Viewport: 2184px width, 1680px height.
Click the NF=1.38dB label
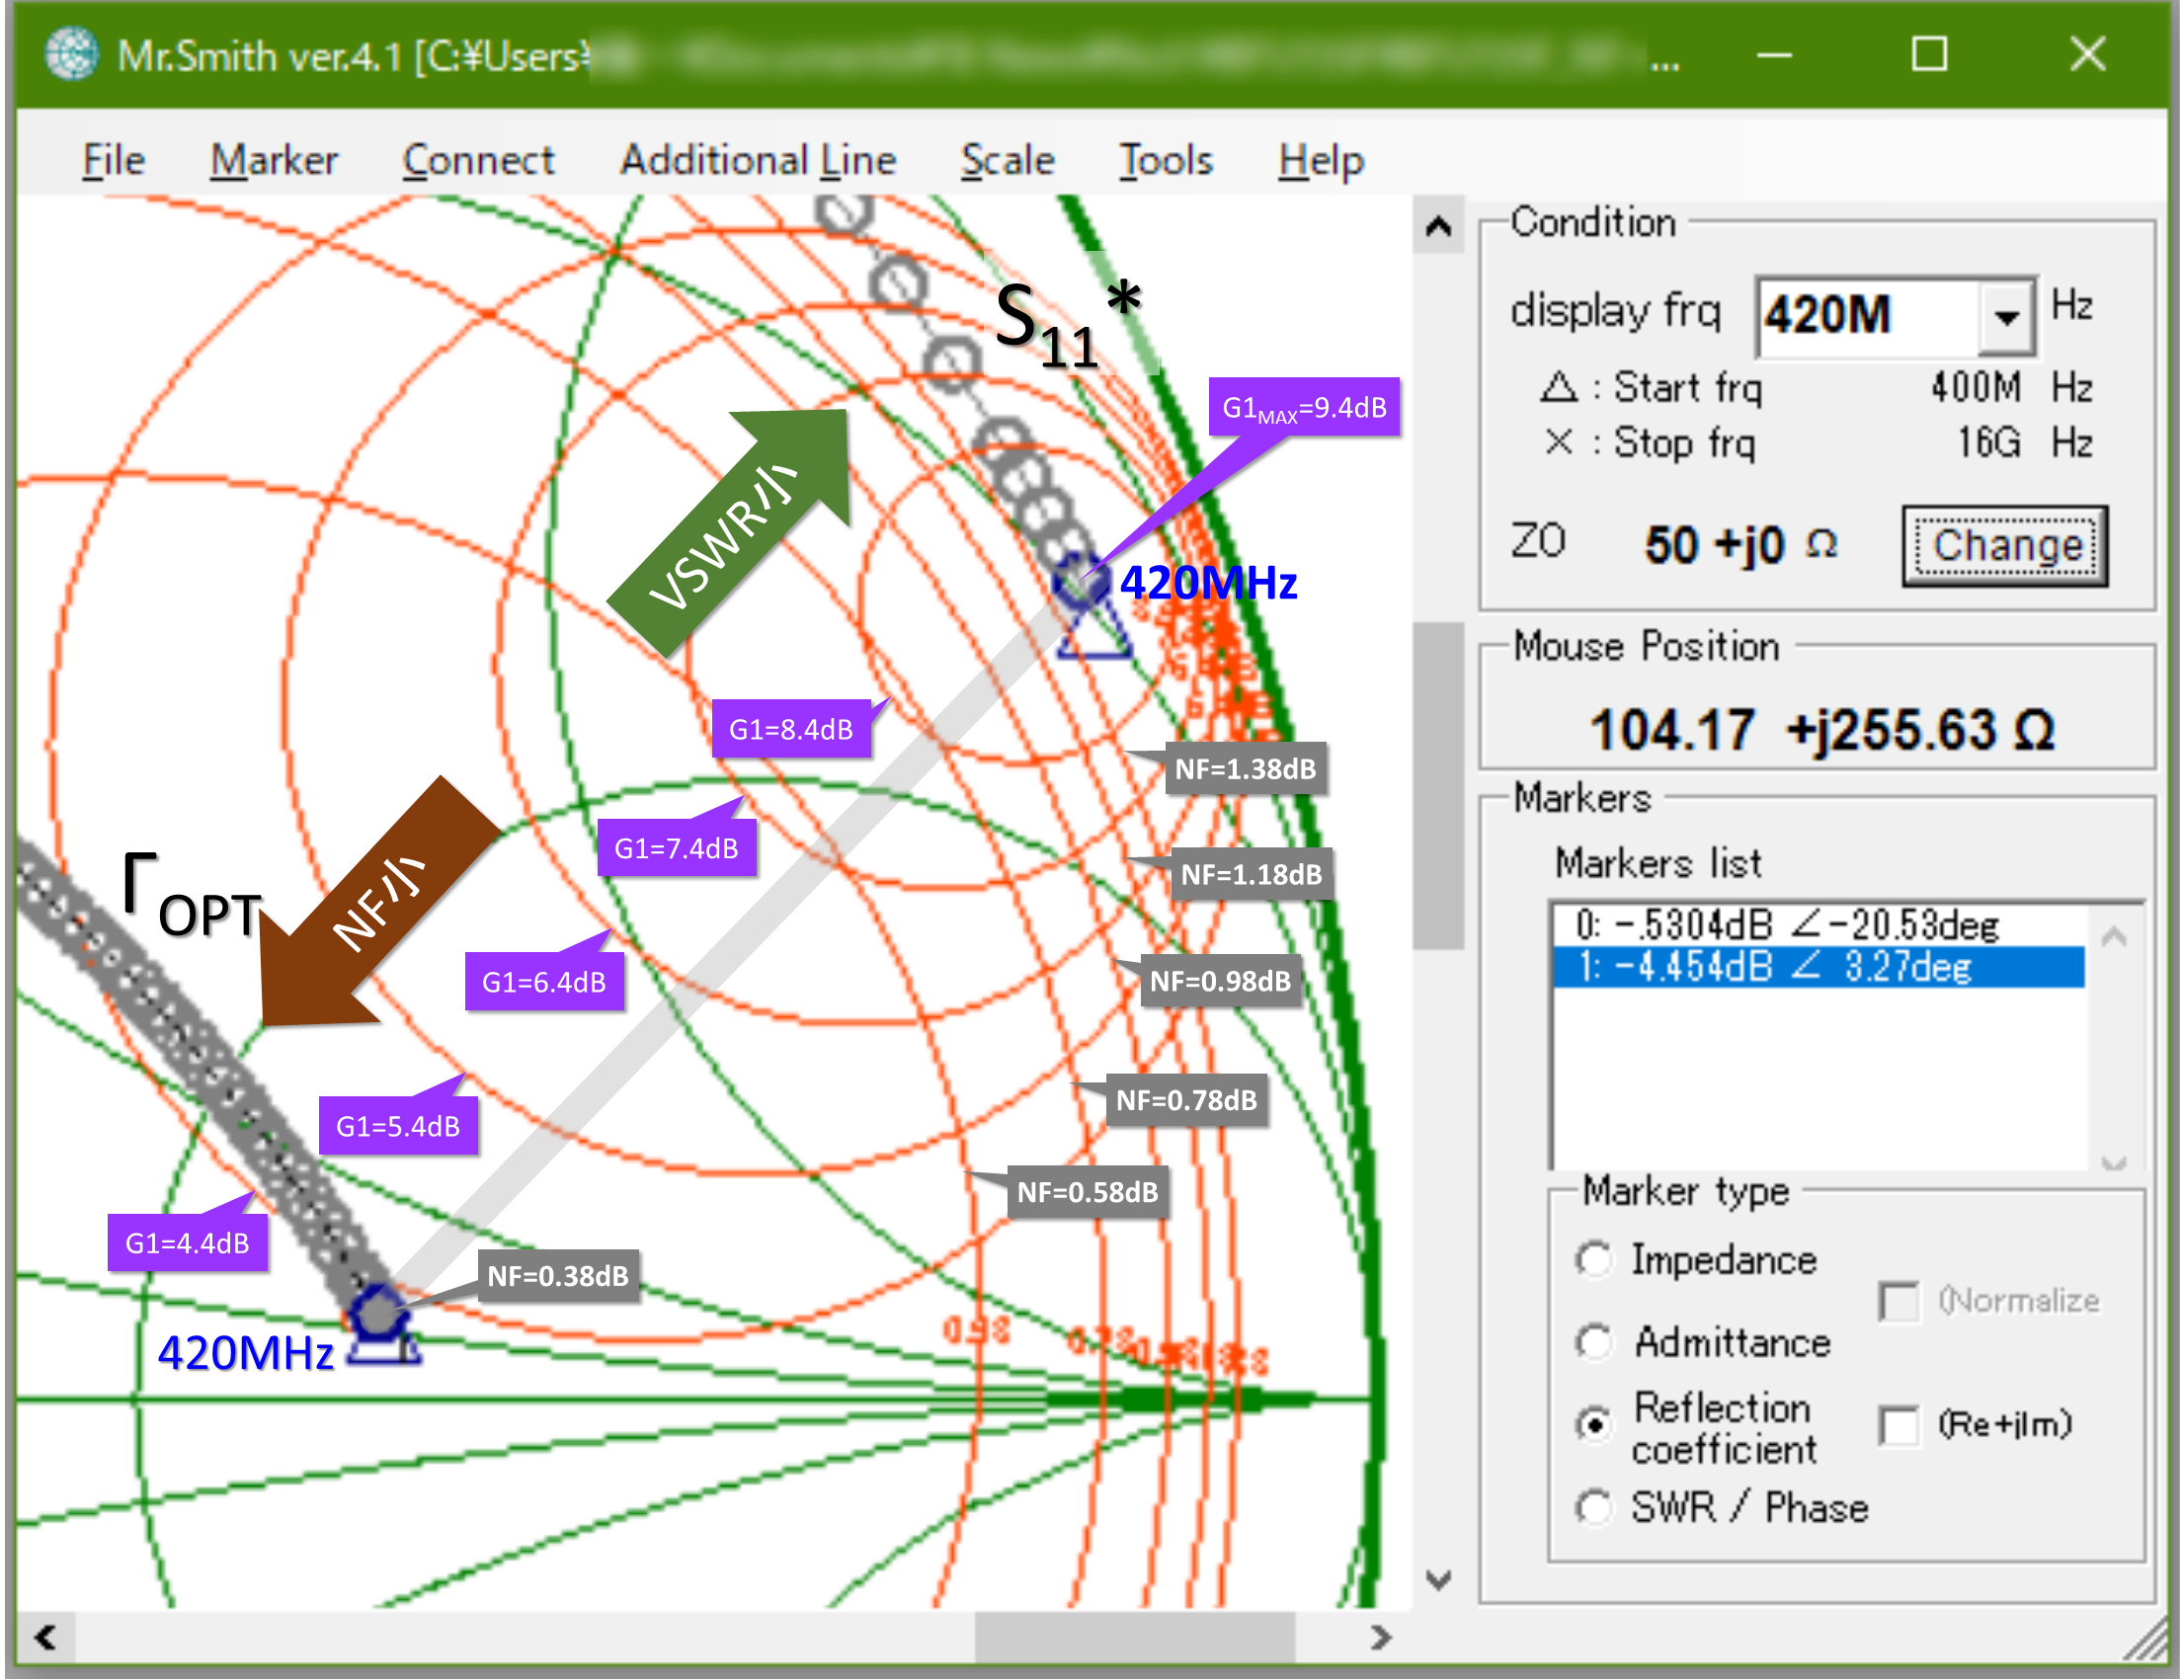click(1245, 769)
